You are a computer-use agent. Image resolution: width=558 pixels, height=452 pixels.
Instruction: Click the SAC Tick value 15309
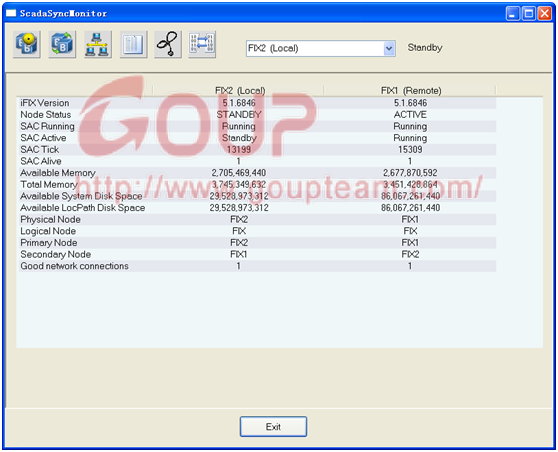410,149
